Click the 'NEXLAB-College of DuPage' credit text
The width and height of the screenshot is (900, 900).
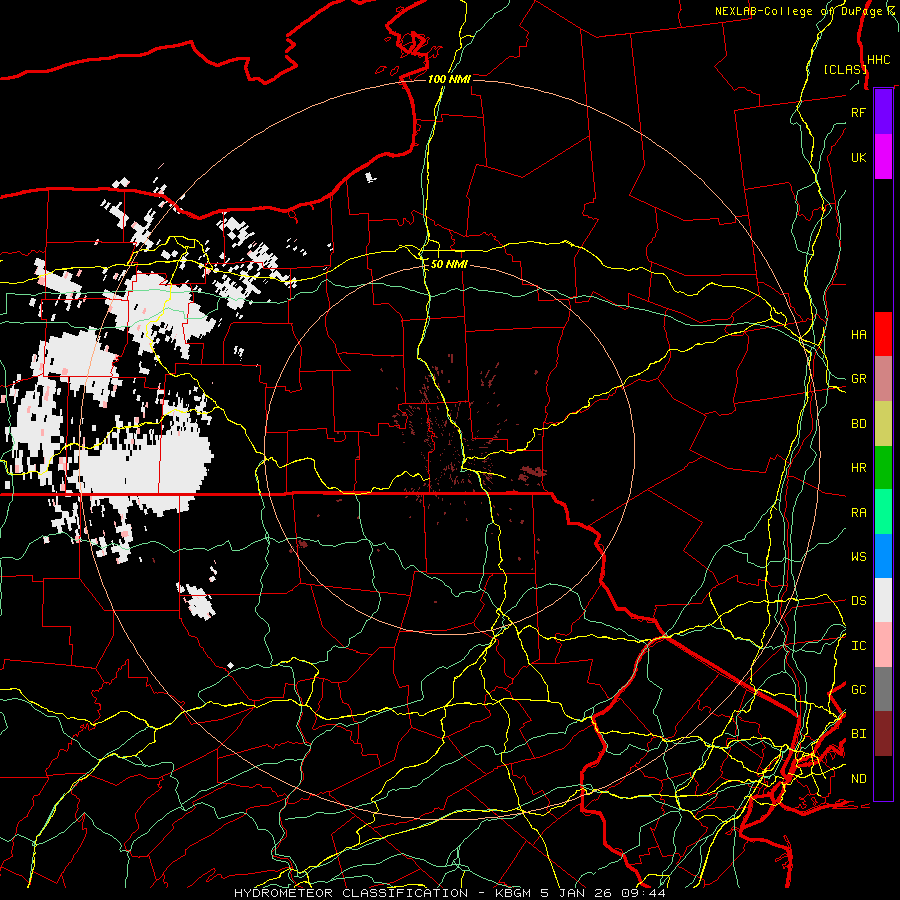coord(800,11)
